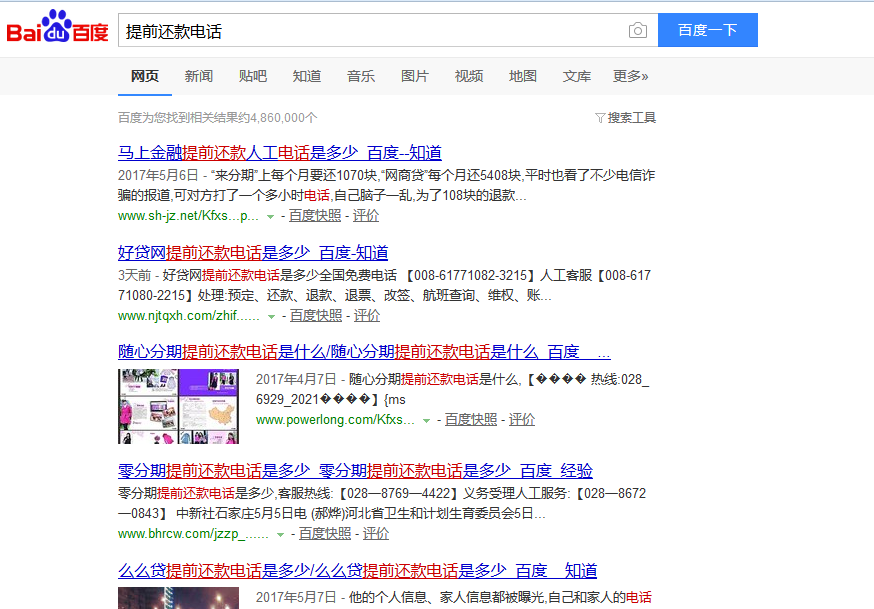874x609 pixels.
Task: Click the www.sh-jz.net/Kfxs URL
Action: coord(188,216)
